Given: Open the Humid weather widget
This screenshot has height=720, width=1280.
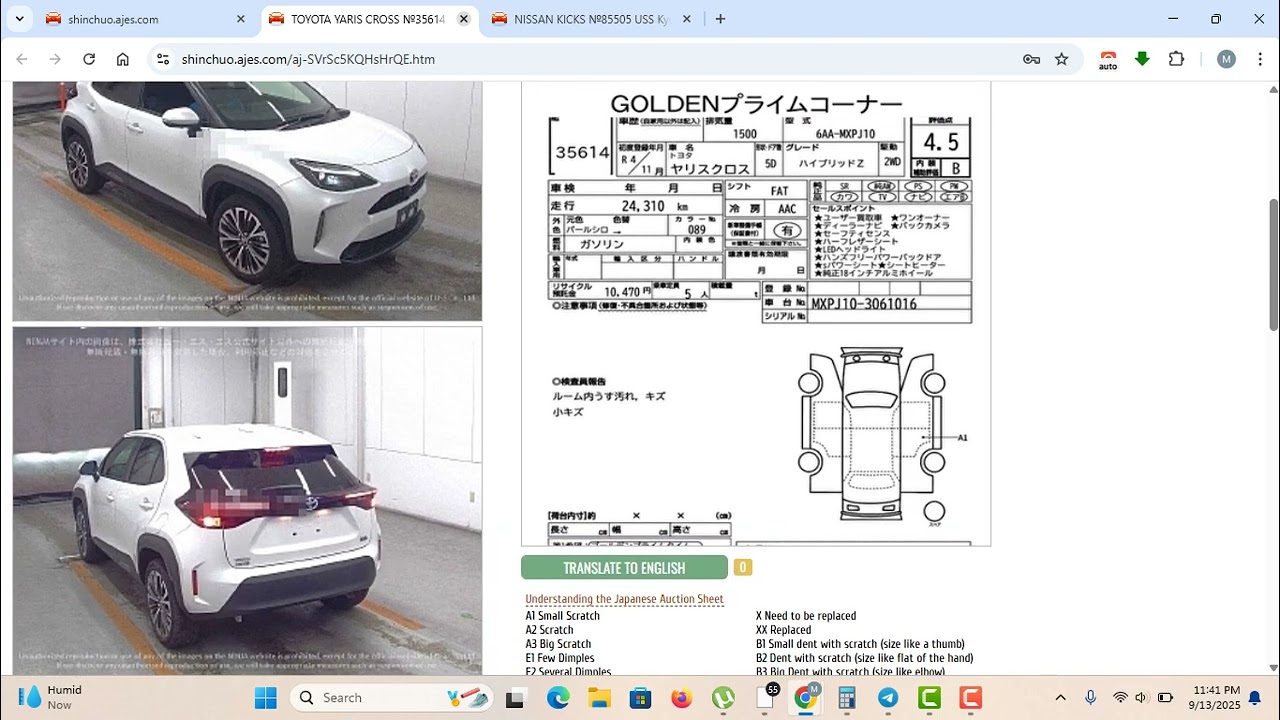Looking at the screenshot, I should pyautogui.click(x=52, y=697).
